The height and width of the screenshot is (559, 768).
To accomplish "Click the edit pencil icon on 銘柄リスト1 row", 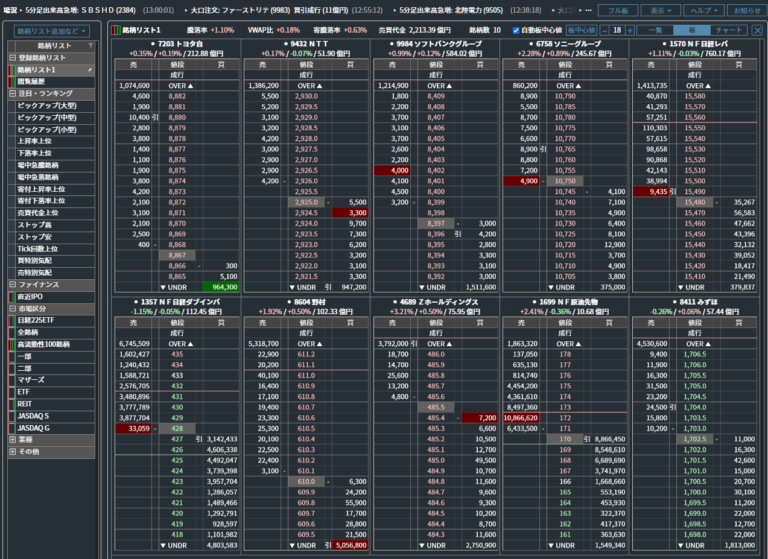I will (90, 70).
